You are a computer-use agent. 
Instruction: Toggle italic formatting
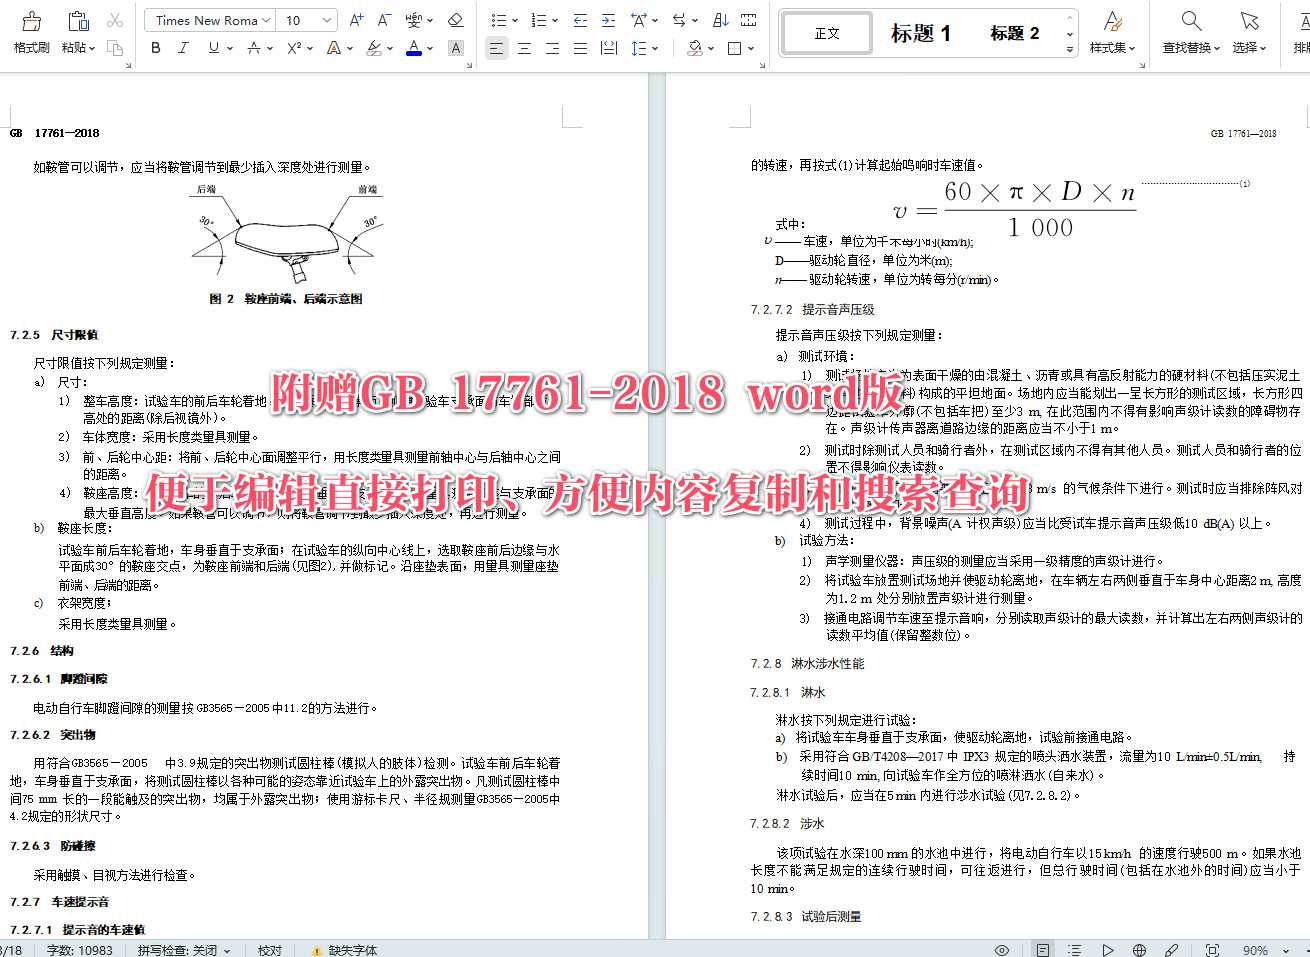(x=181, y=47)
